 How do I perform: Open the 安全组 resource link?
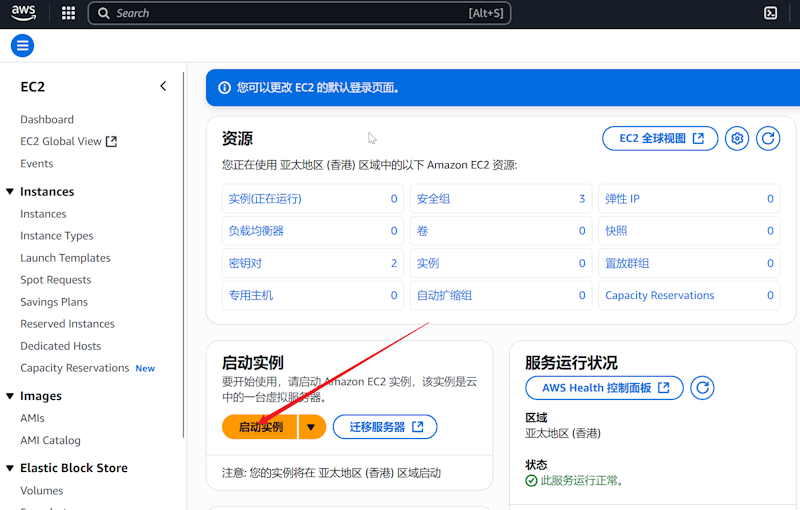point(433,199)
